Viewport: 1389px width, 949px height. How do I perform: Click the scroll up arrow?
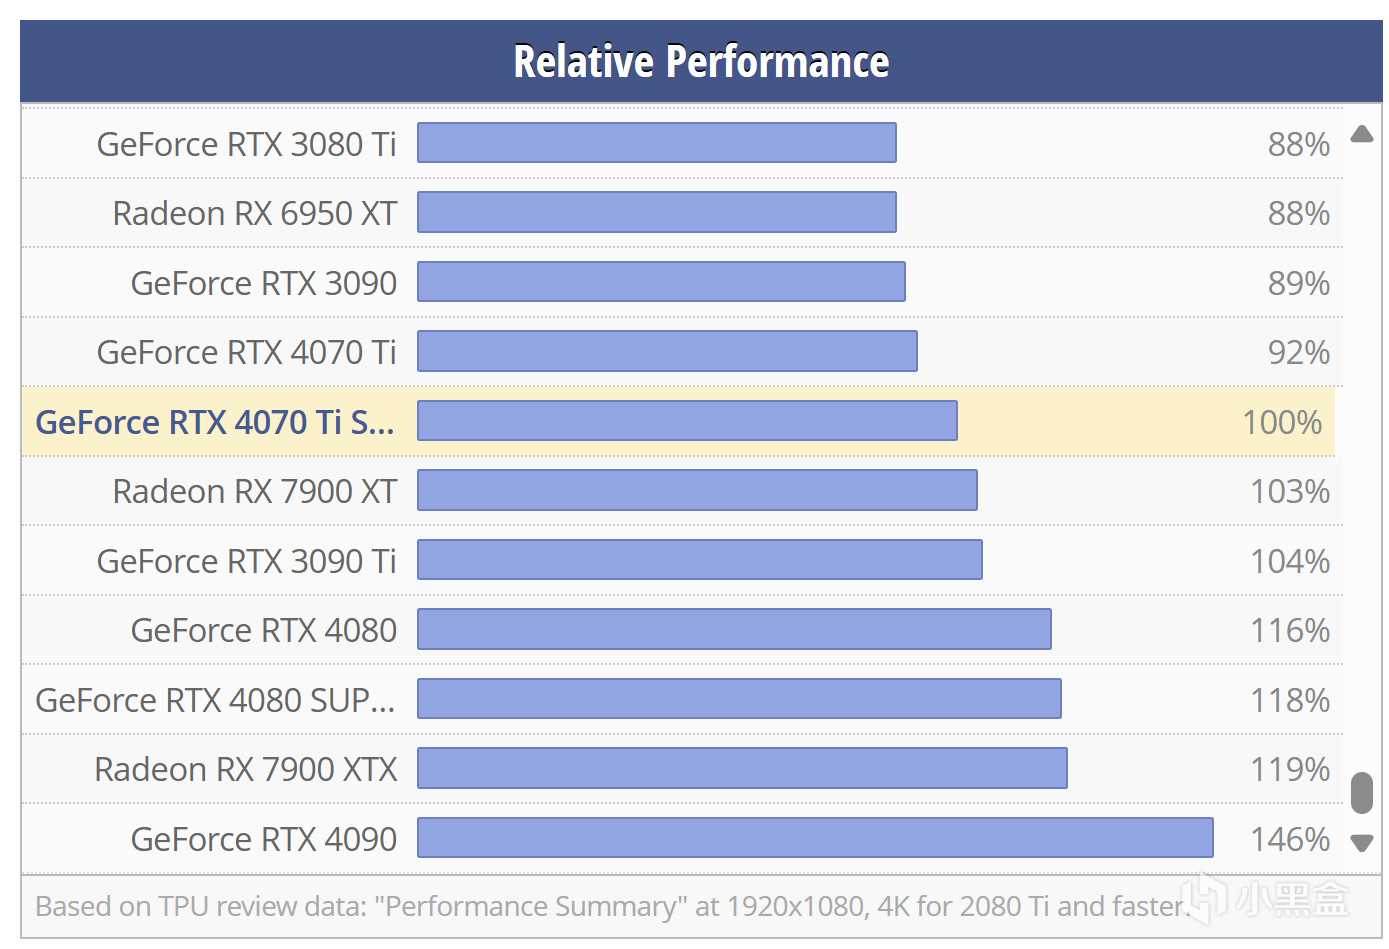tap(1361, 134)
